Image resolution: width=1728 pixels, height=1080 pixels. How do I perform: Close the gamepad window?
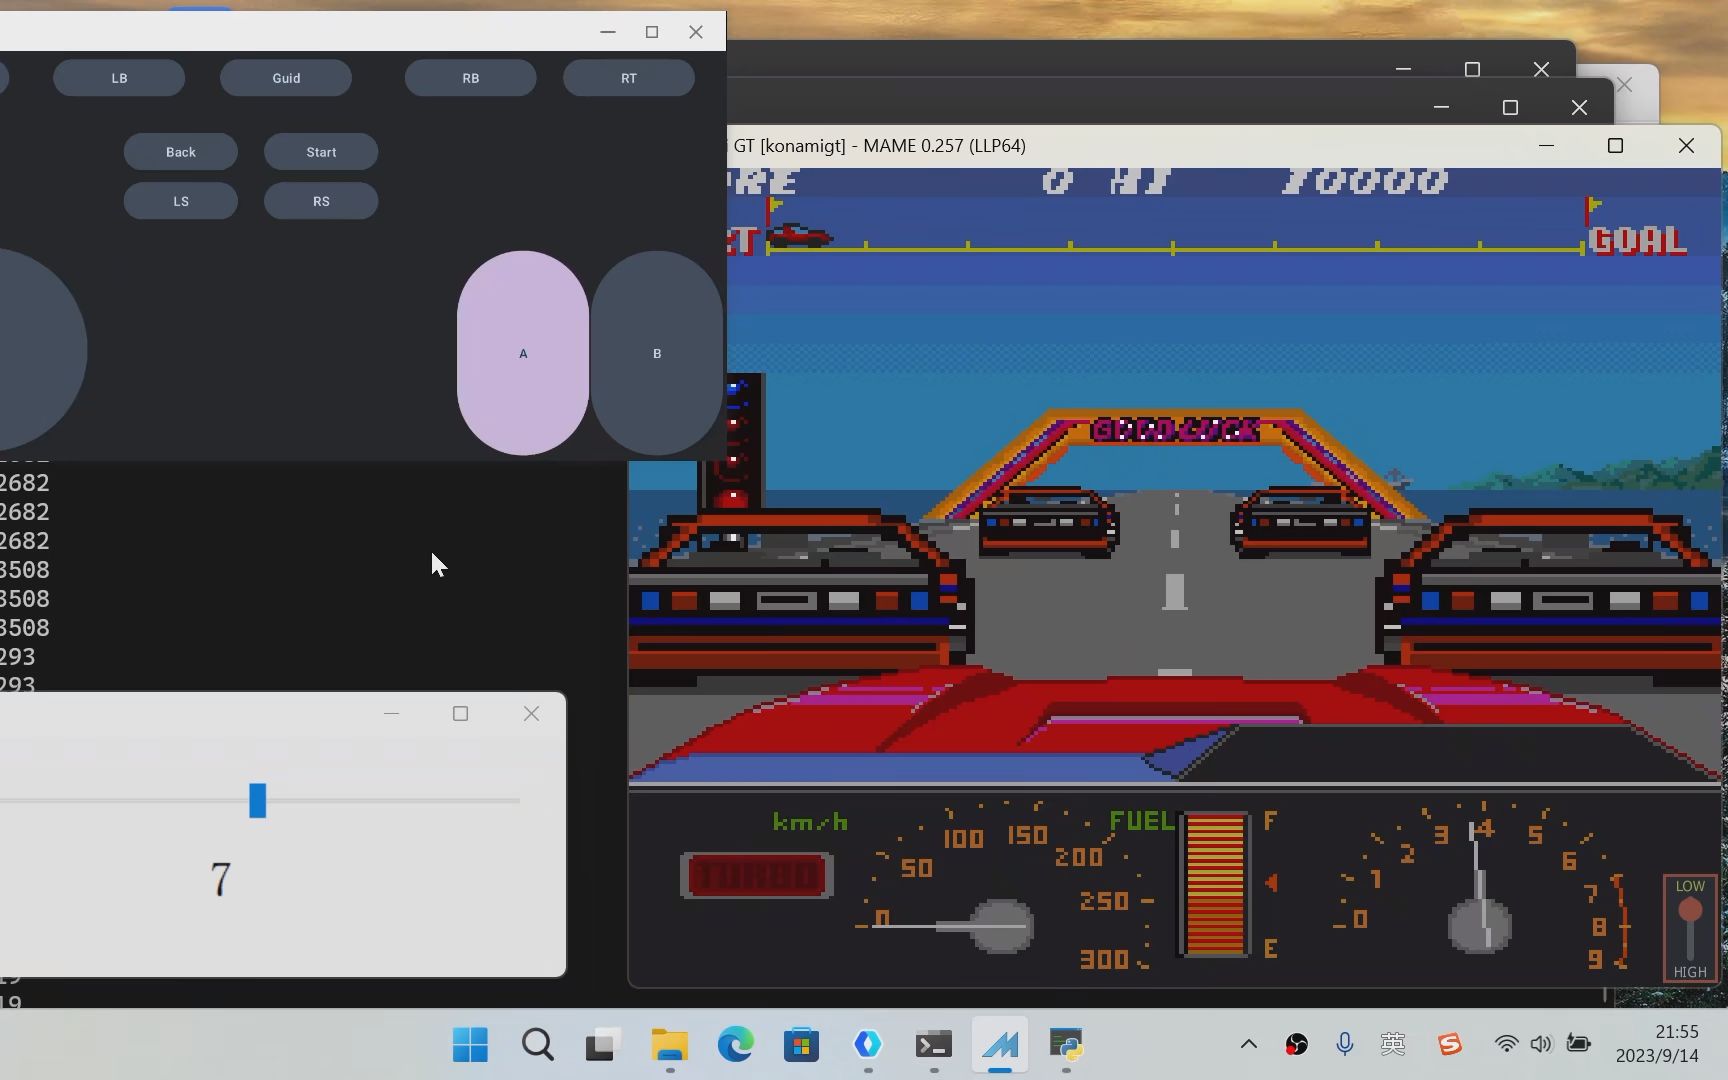tap(696, 32)
